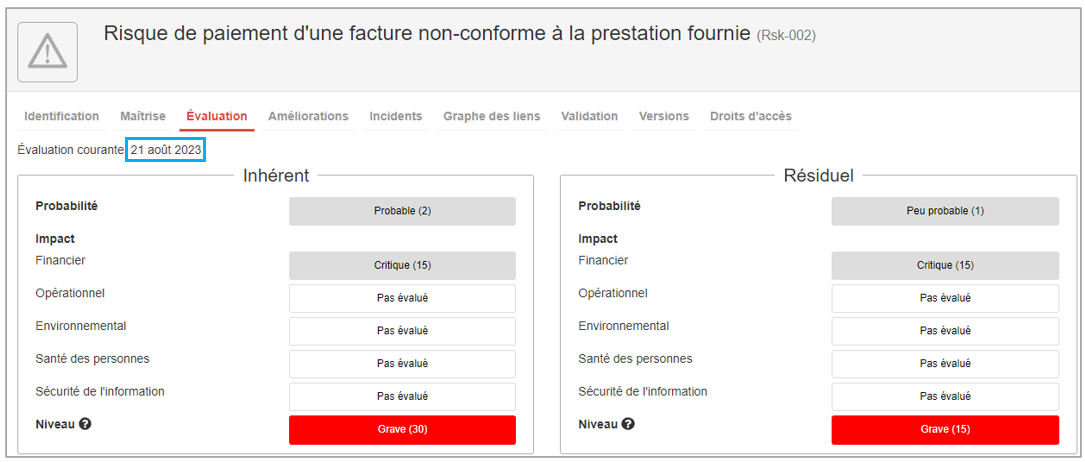The width and height of the screenshot is (1085, 462).
Task: Click inherent Financier Critique (15) field
Action: point(402,265)
